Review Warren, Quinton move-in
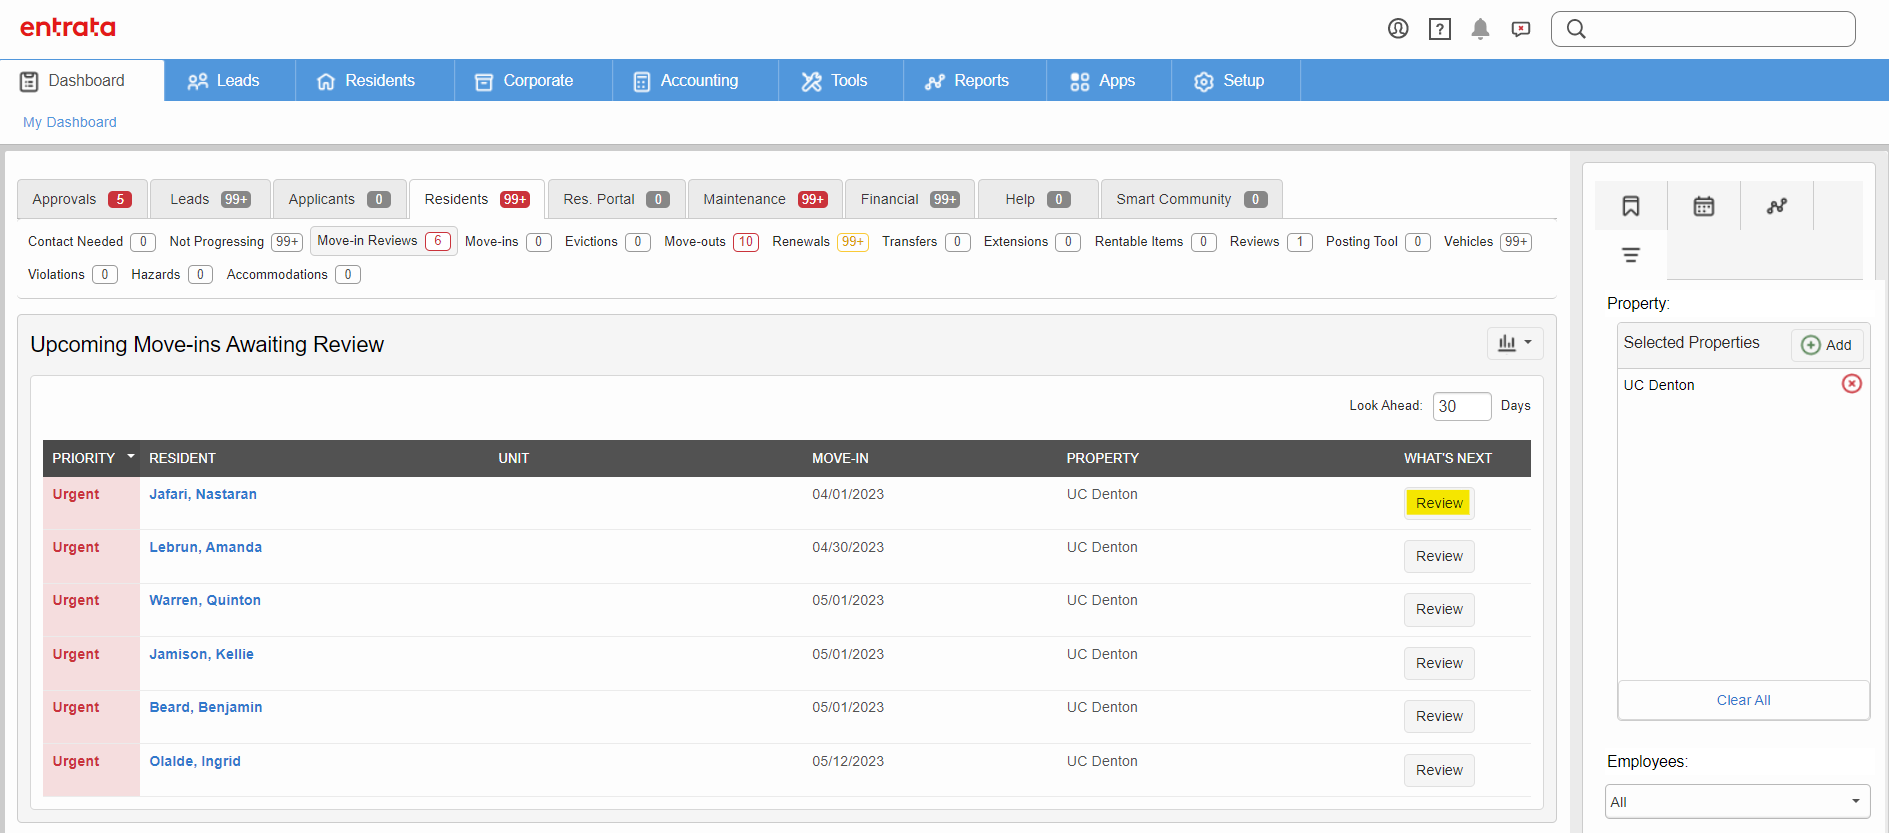The height and width of the screenshot is (833, 1889). tap(1439, 609)
